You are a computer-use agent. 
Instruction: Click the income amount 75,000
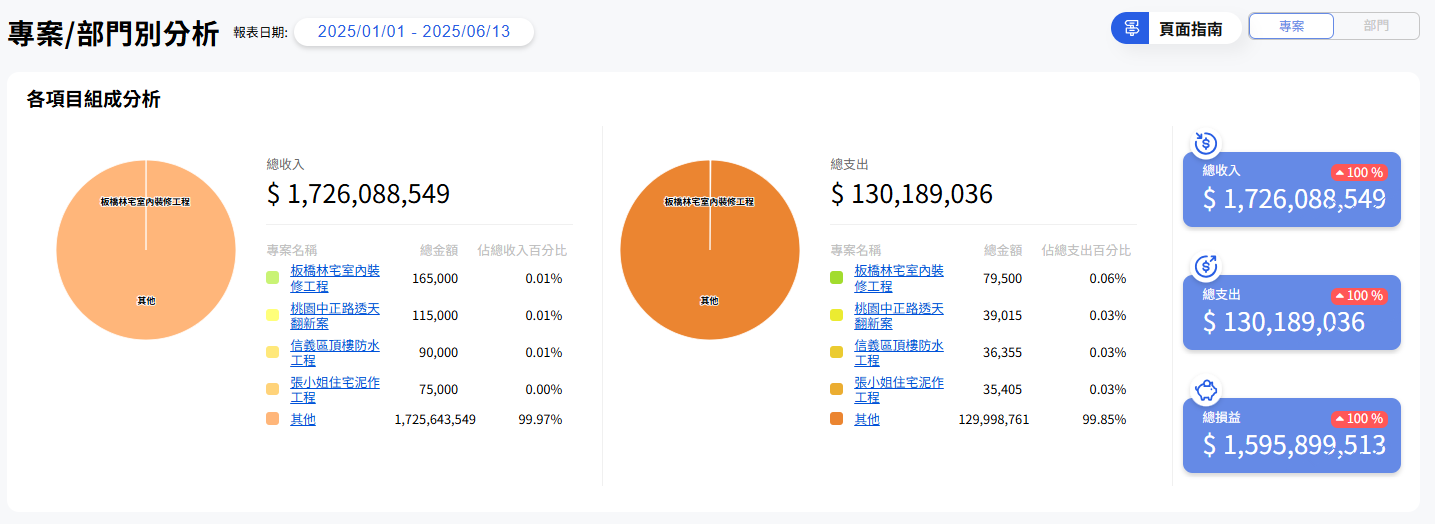point(439,389)
